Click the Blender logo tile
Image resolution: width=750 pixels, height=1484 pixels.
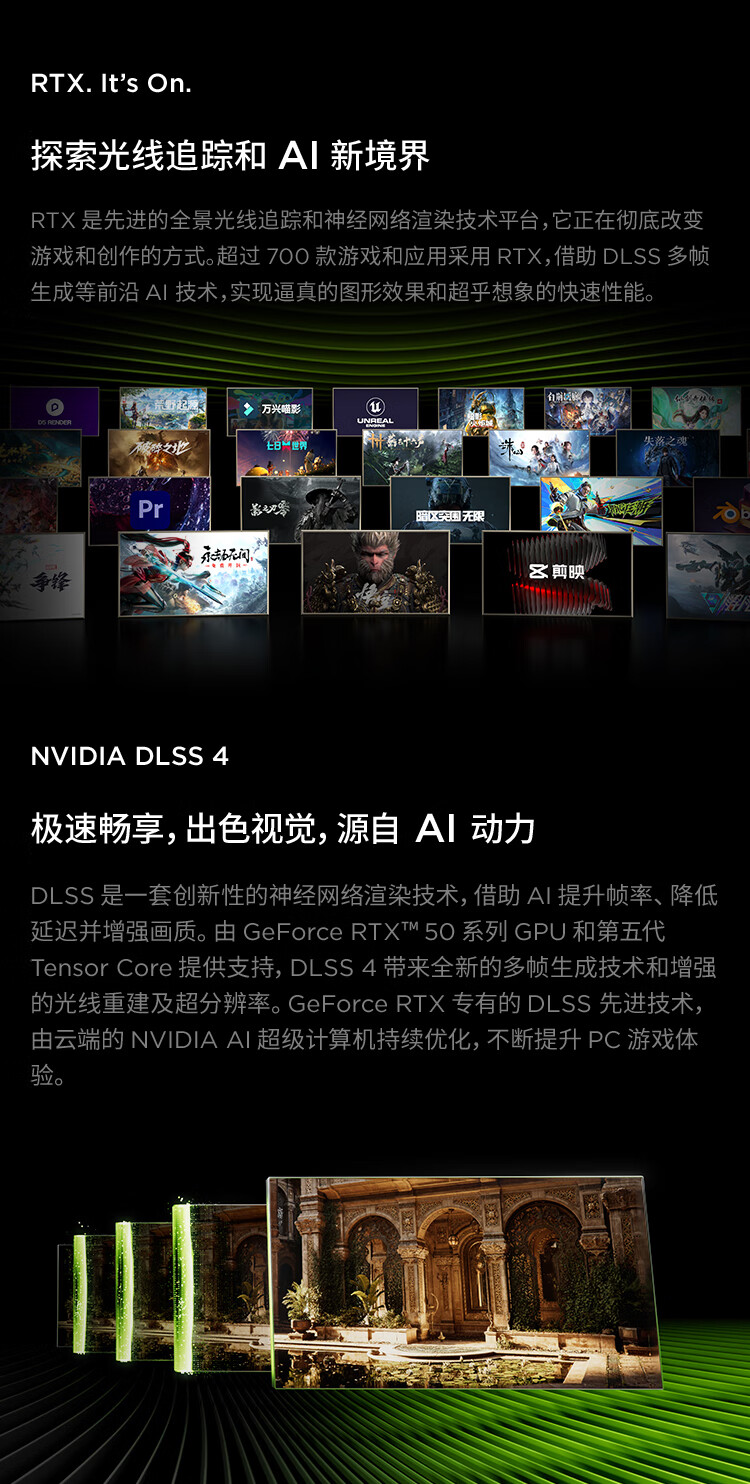(722, 505)
